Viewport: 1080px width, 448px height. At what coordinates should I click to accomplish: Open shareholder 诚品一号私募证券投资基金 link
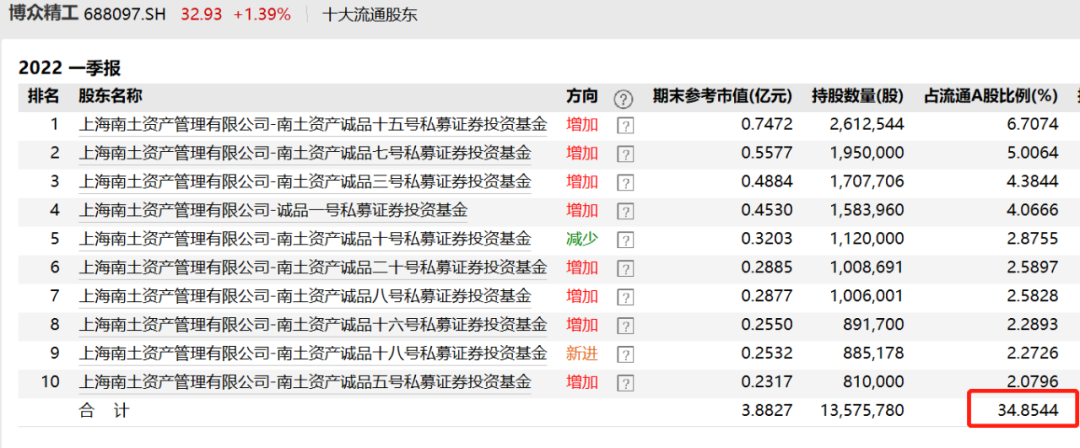pos(274,210)
